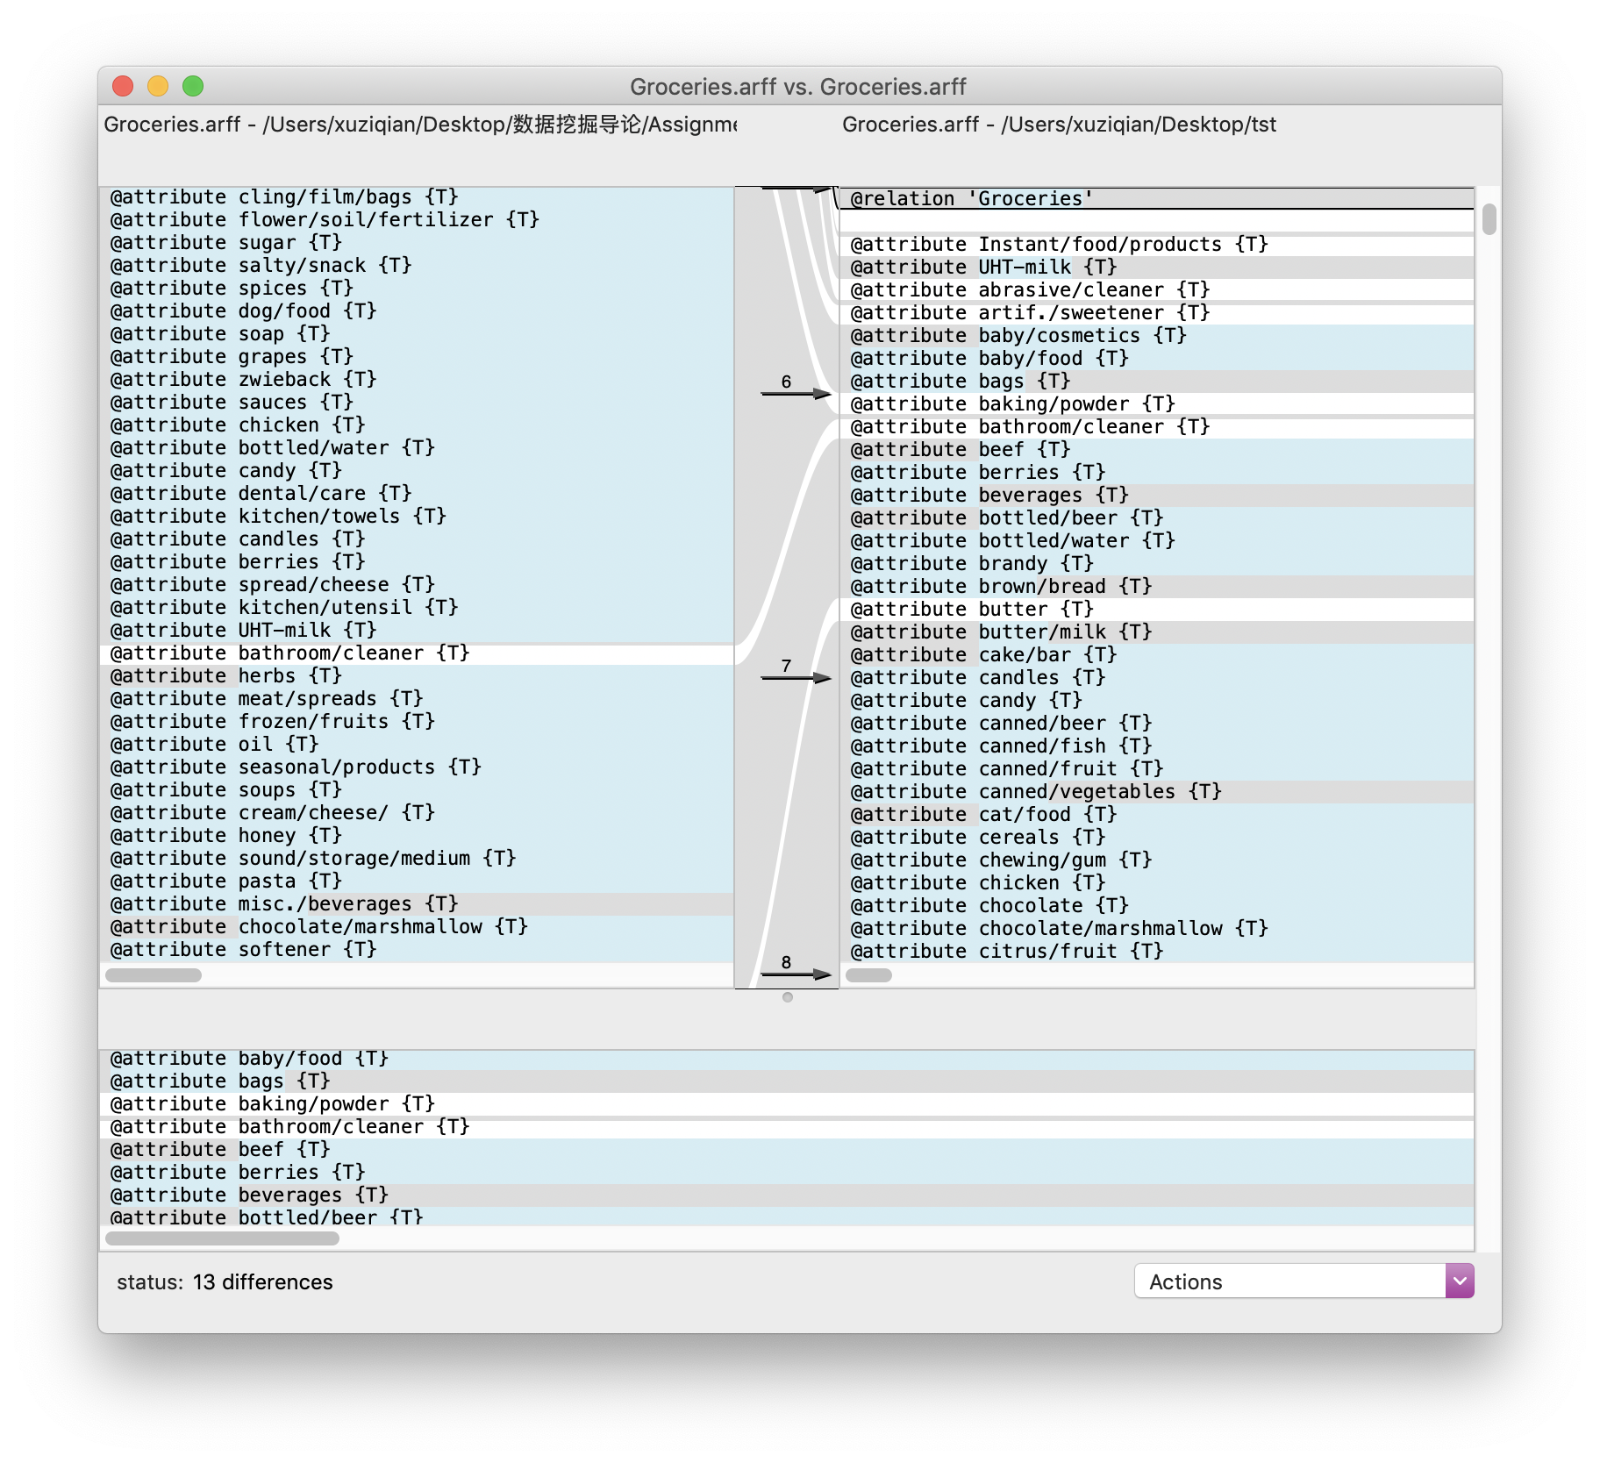
Task: Select merge pane line 'bags {T}'
Action: [x=787, y=1082]
